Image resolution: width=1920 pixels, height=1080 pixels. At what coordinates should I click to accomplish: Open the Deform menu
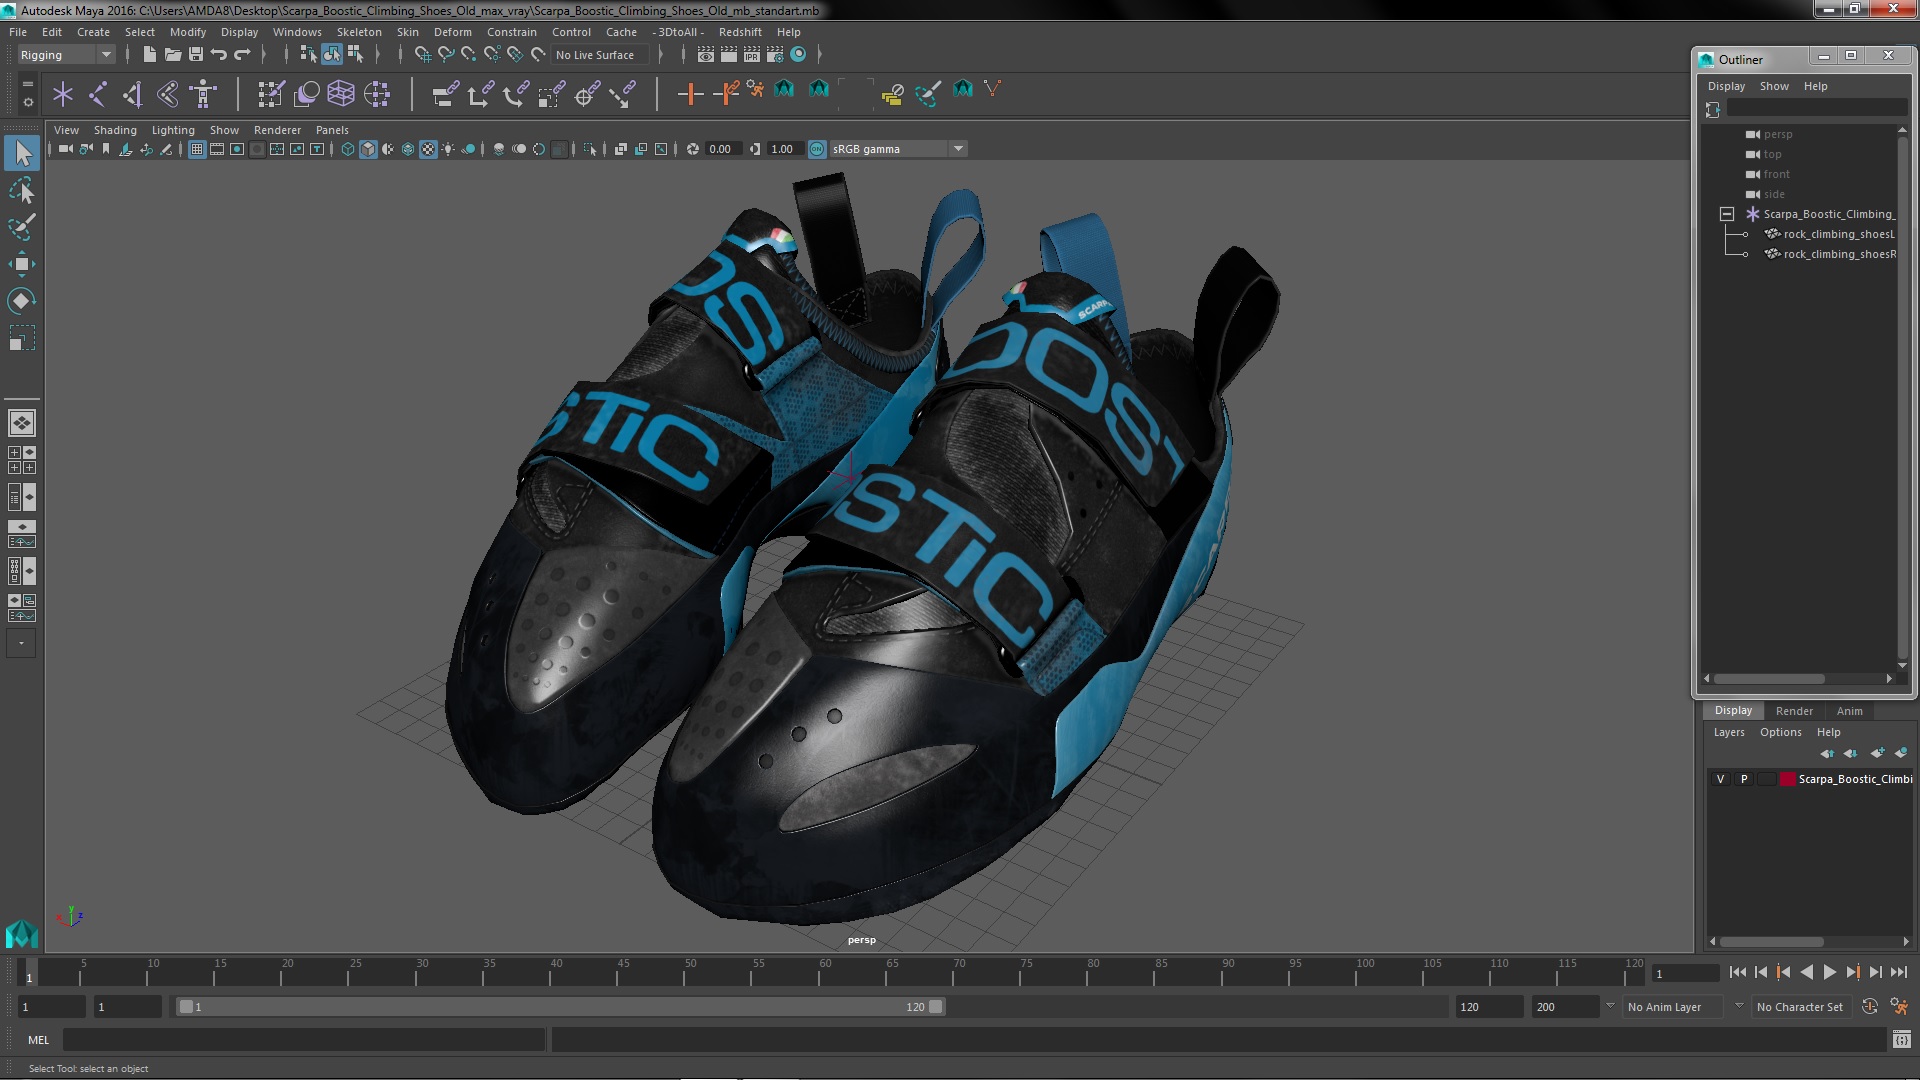point(452,32)
